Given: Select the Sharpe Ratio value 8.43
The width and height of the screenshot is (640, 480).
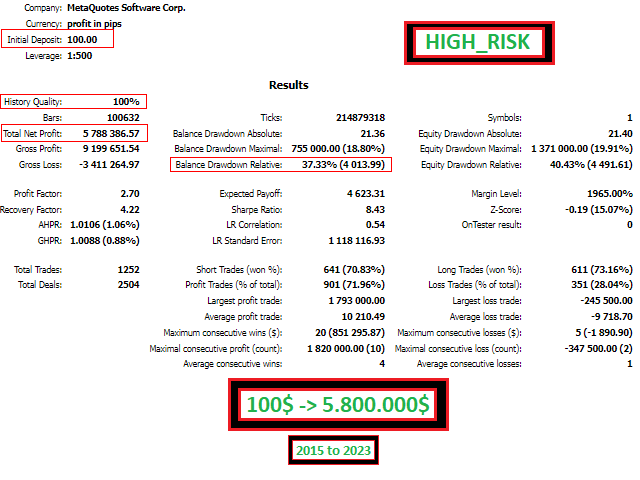Looking at the screenshot, I should tap(375, 209).
